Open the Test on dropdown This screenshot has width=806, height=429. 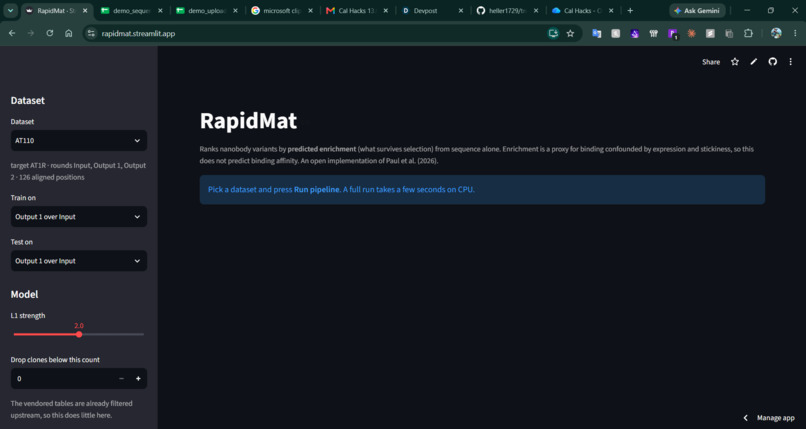79,261
